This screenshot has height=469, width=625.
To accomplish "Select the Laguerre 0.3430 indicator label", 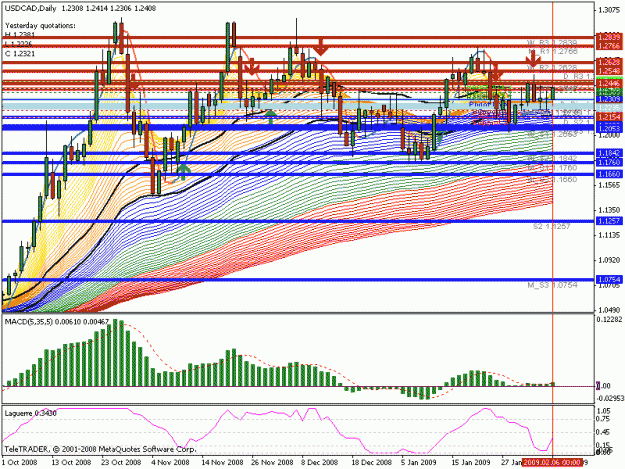I will point(30,414).
